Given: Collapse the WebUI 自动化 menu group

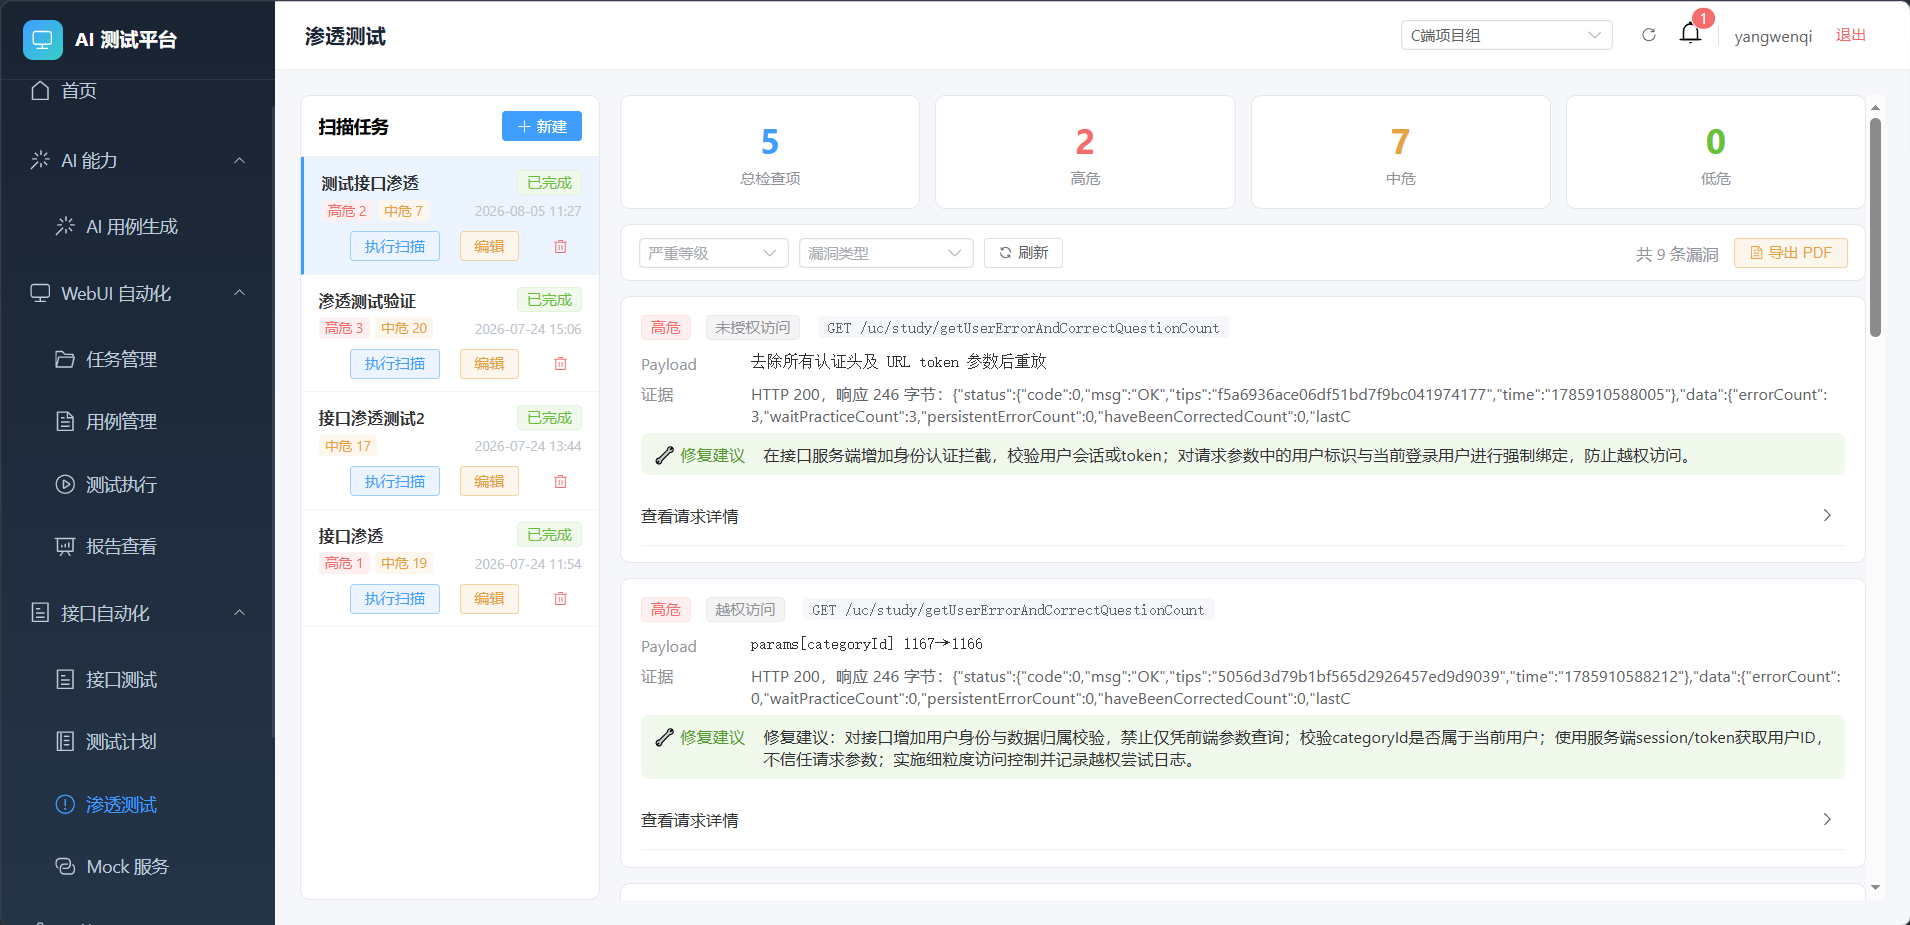Looking at the screenshot, I should (x=240, y=293).
